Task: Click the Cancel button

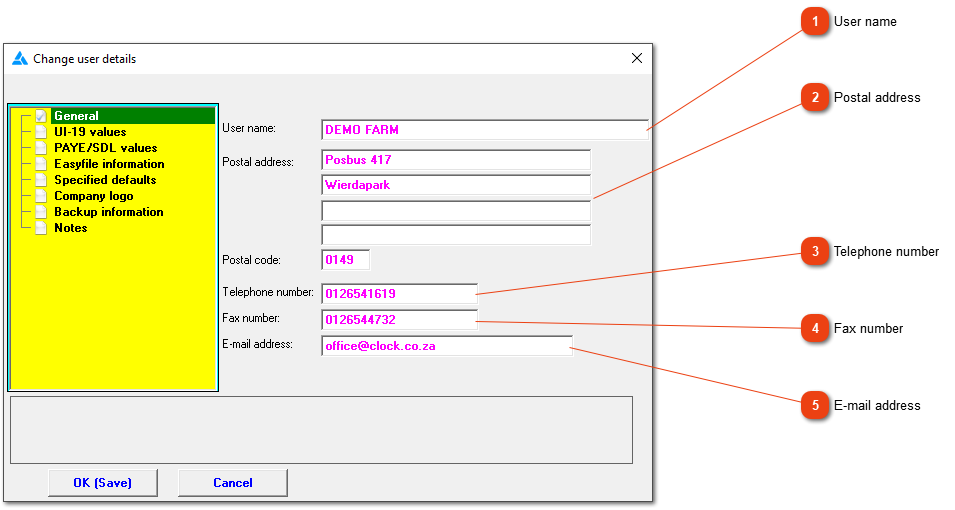Action: (233, 483)
